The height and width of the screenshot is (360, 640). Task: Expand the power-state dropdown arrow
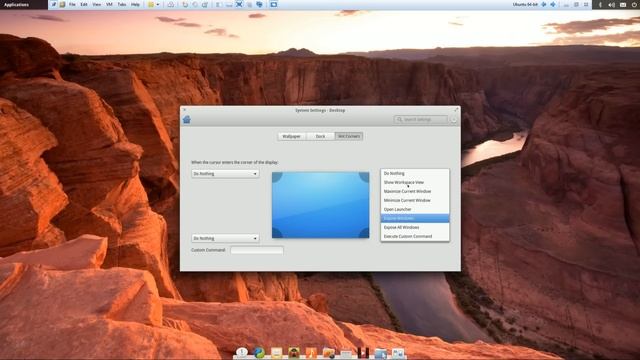[x=158, y=4]
